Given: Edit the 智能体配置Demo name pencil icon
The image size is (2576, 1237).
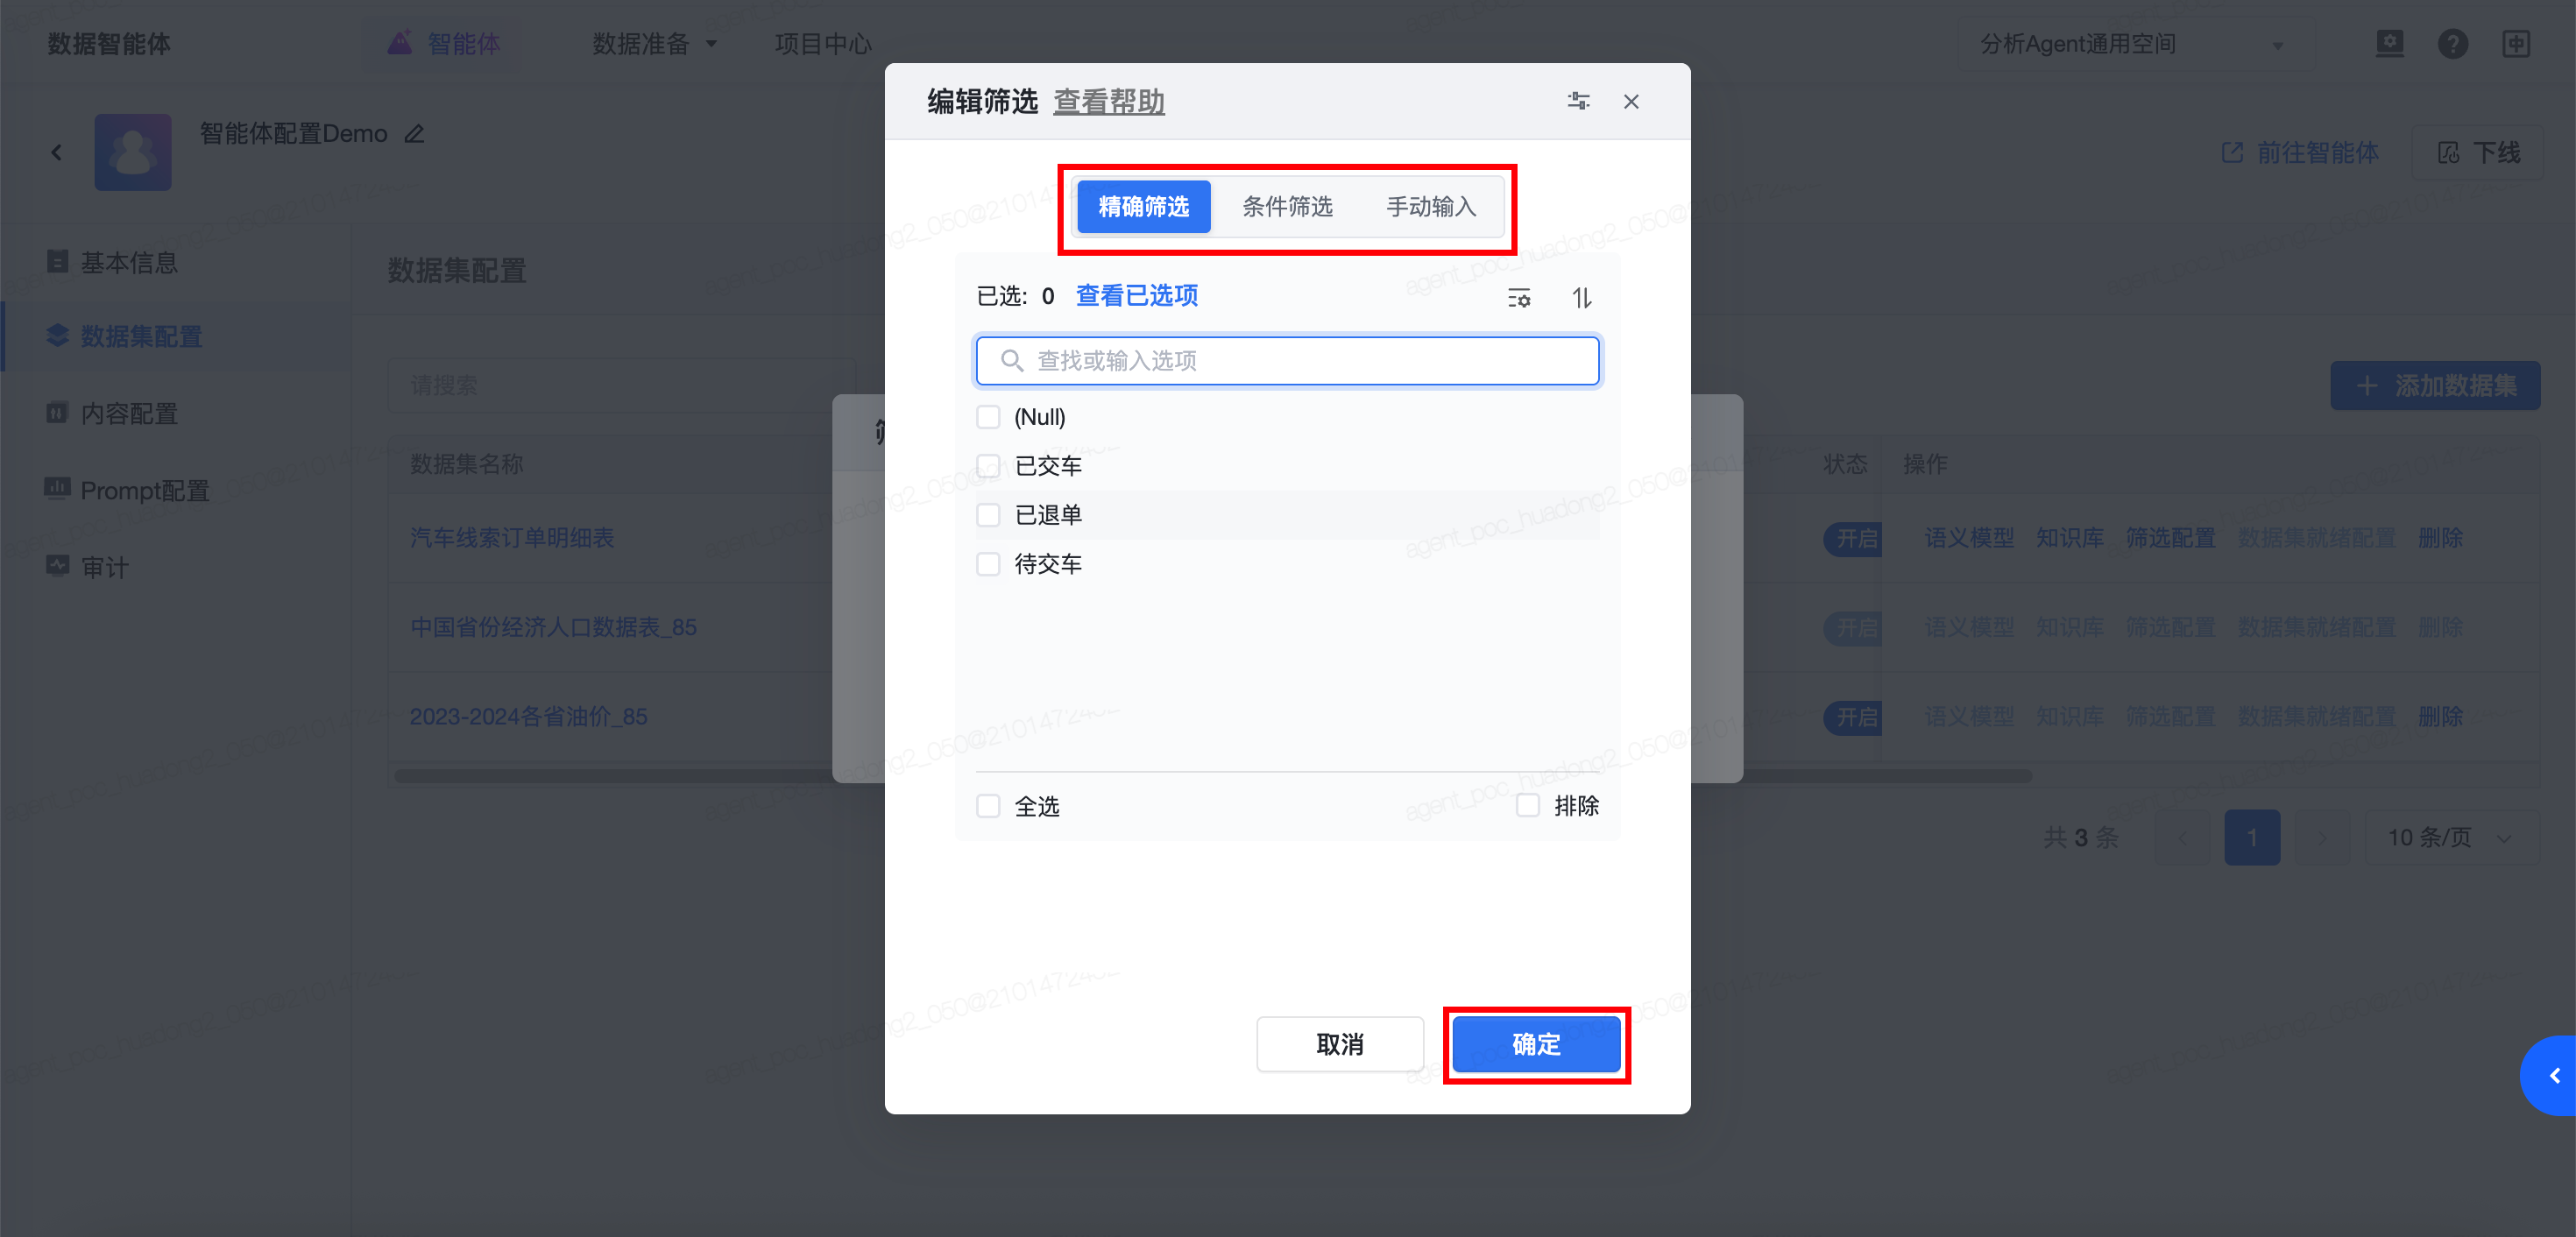Looking at the screenshot, I should [x=414, y=133].
